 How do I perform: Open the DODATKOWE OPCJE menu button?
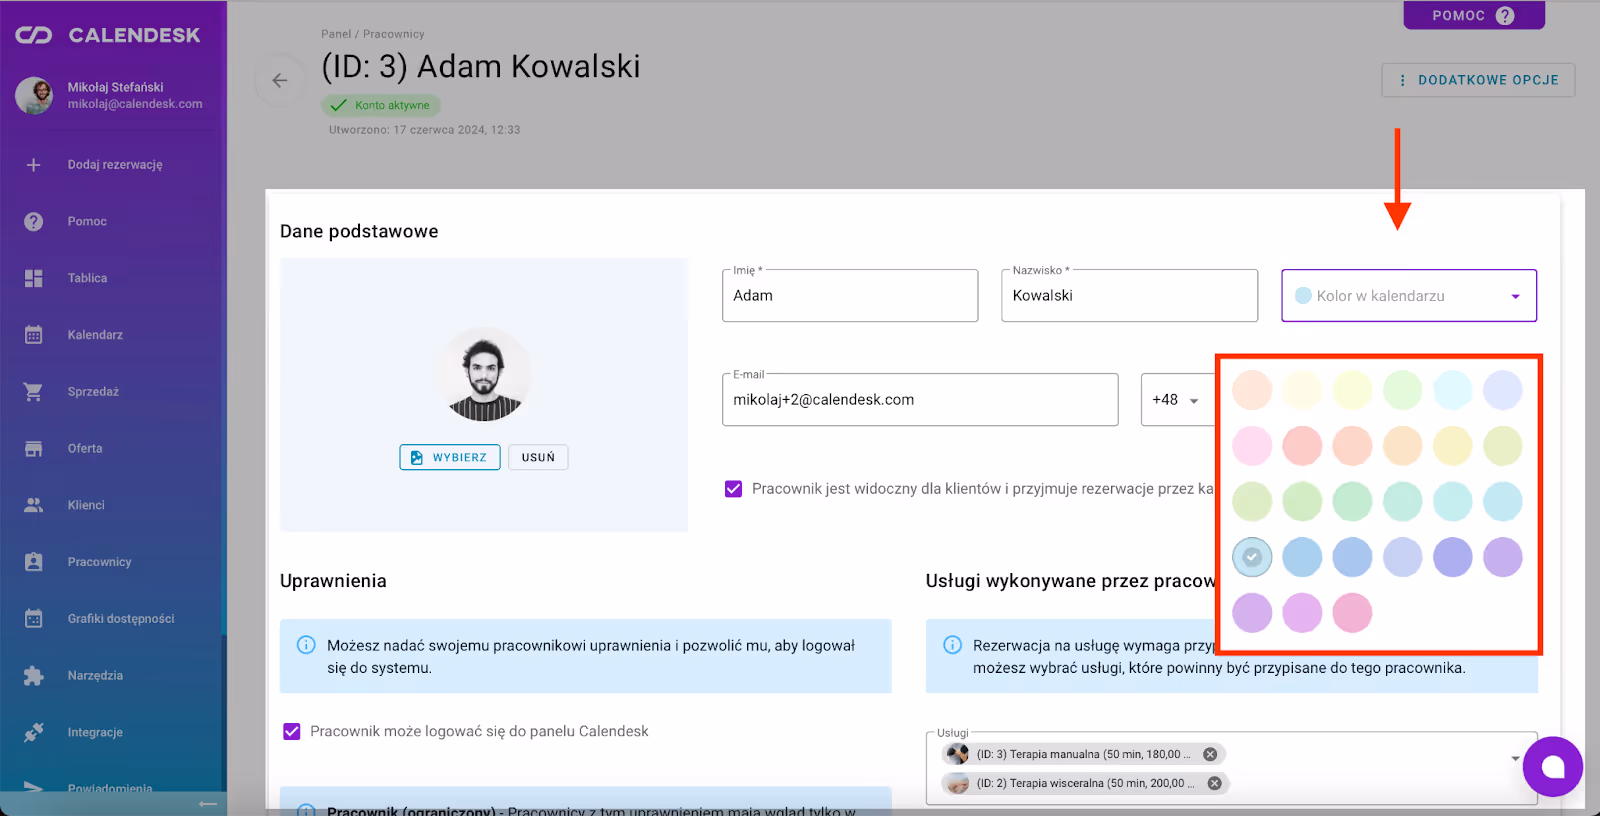coord(1478,80)
